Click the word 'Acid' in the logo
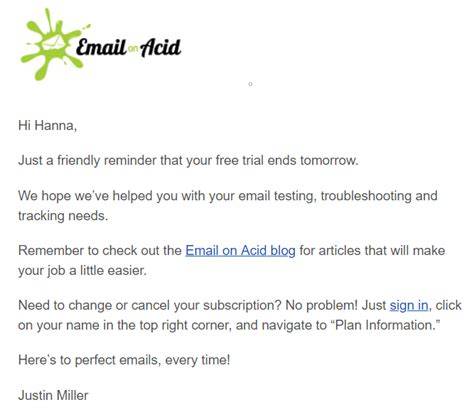This screenshot has width=474, height=412. (x=161, y=48)
